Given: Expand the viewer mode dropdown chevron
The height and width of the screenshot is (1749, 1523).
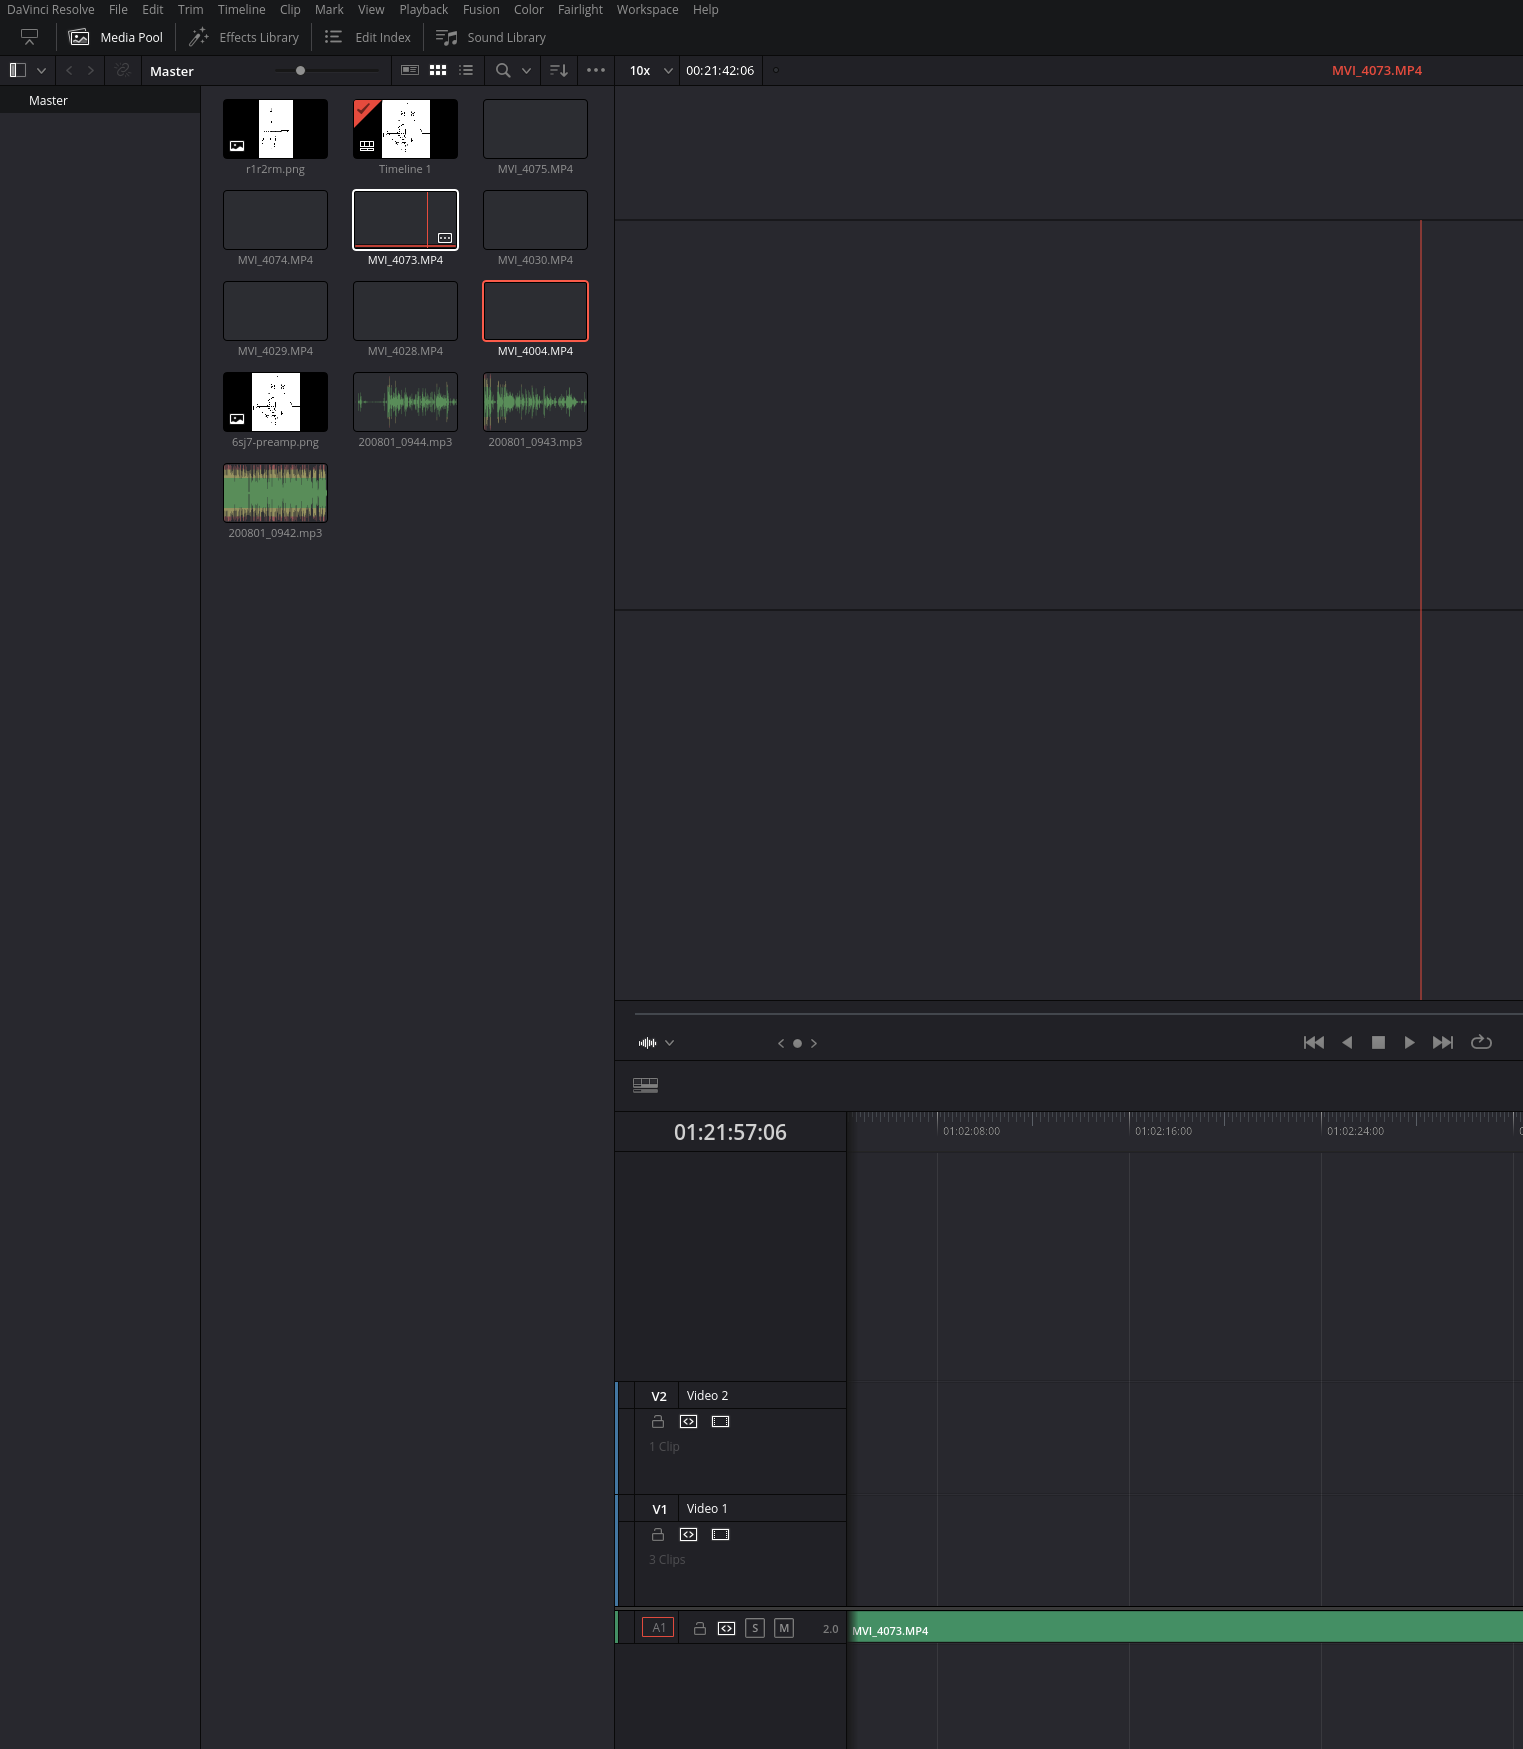Looking at the screenshot, I should tap(670, 1043).
